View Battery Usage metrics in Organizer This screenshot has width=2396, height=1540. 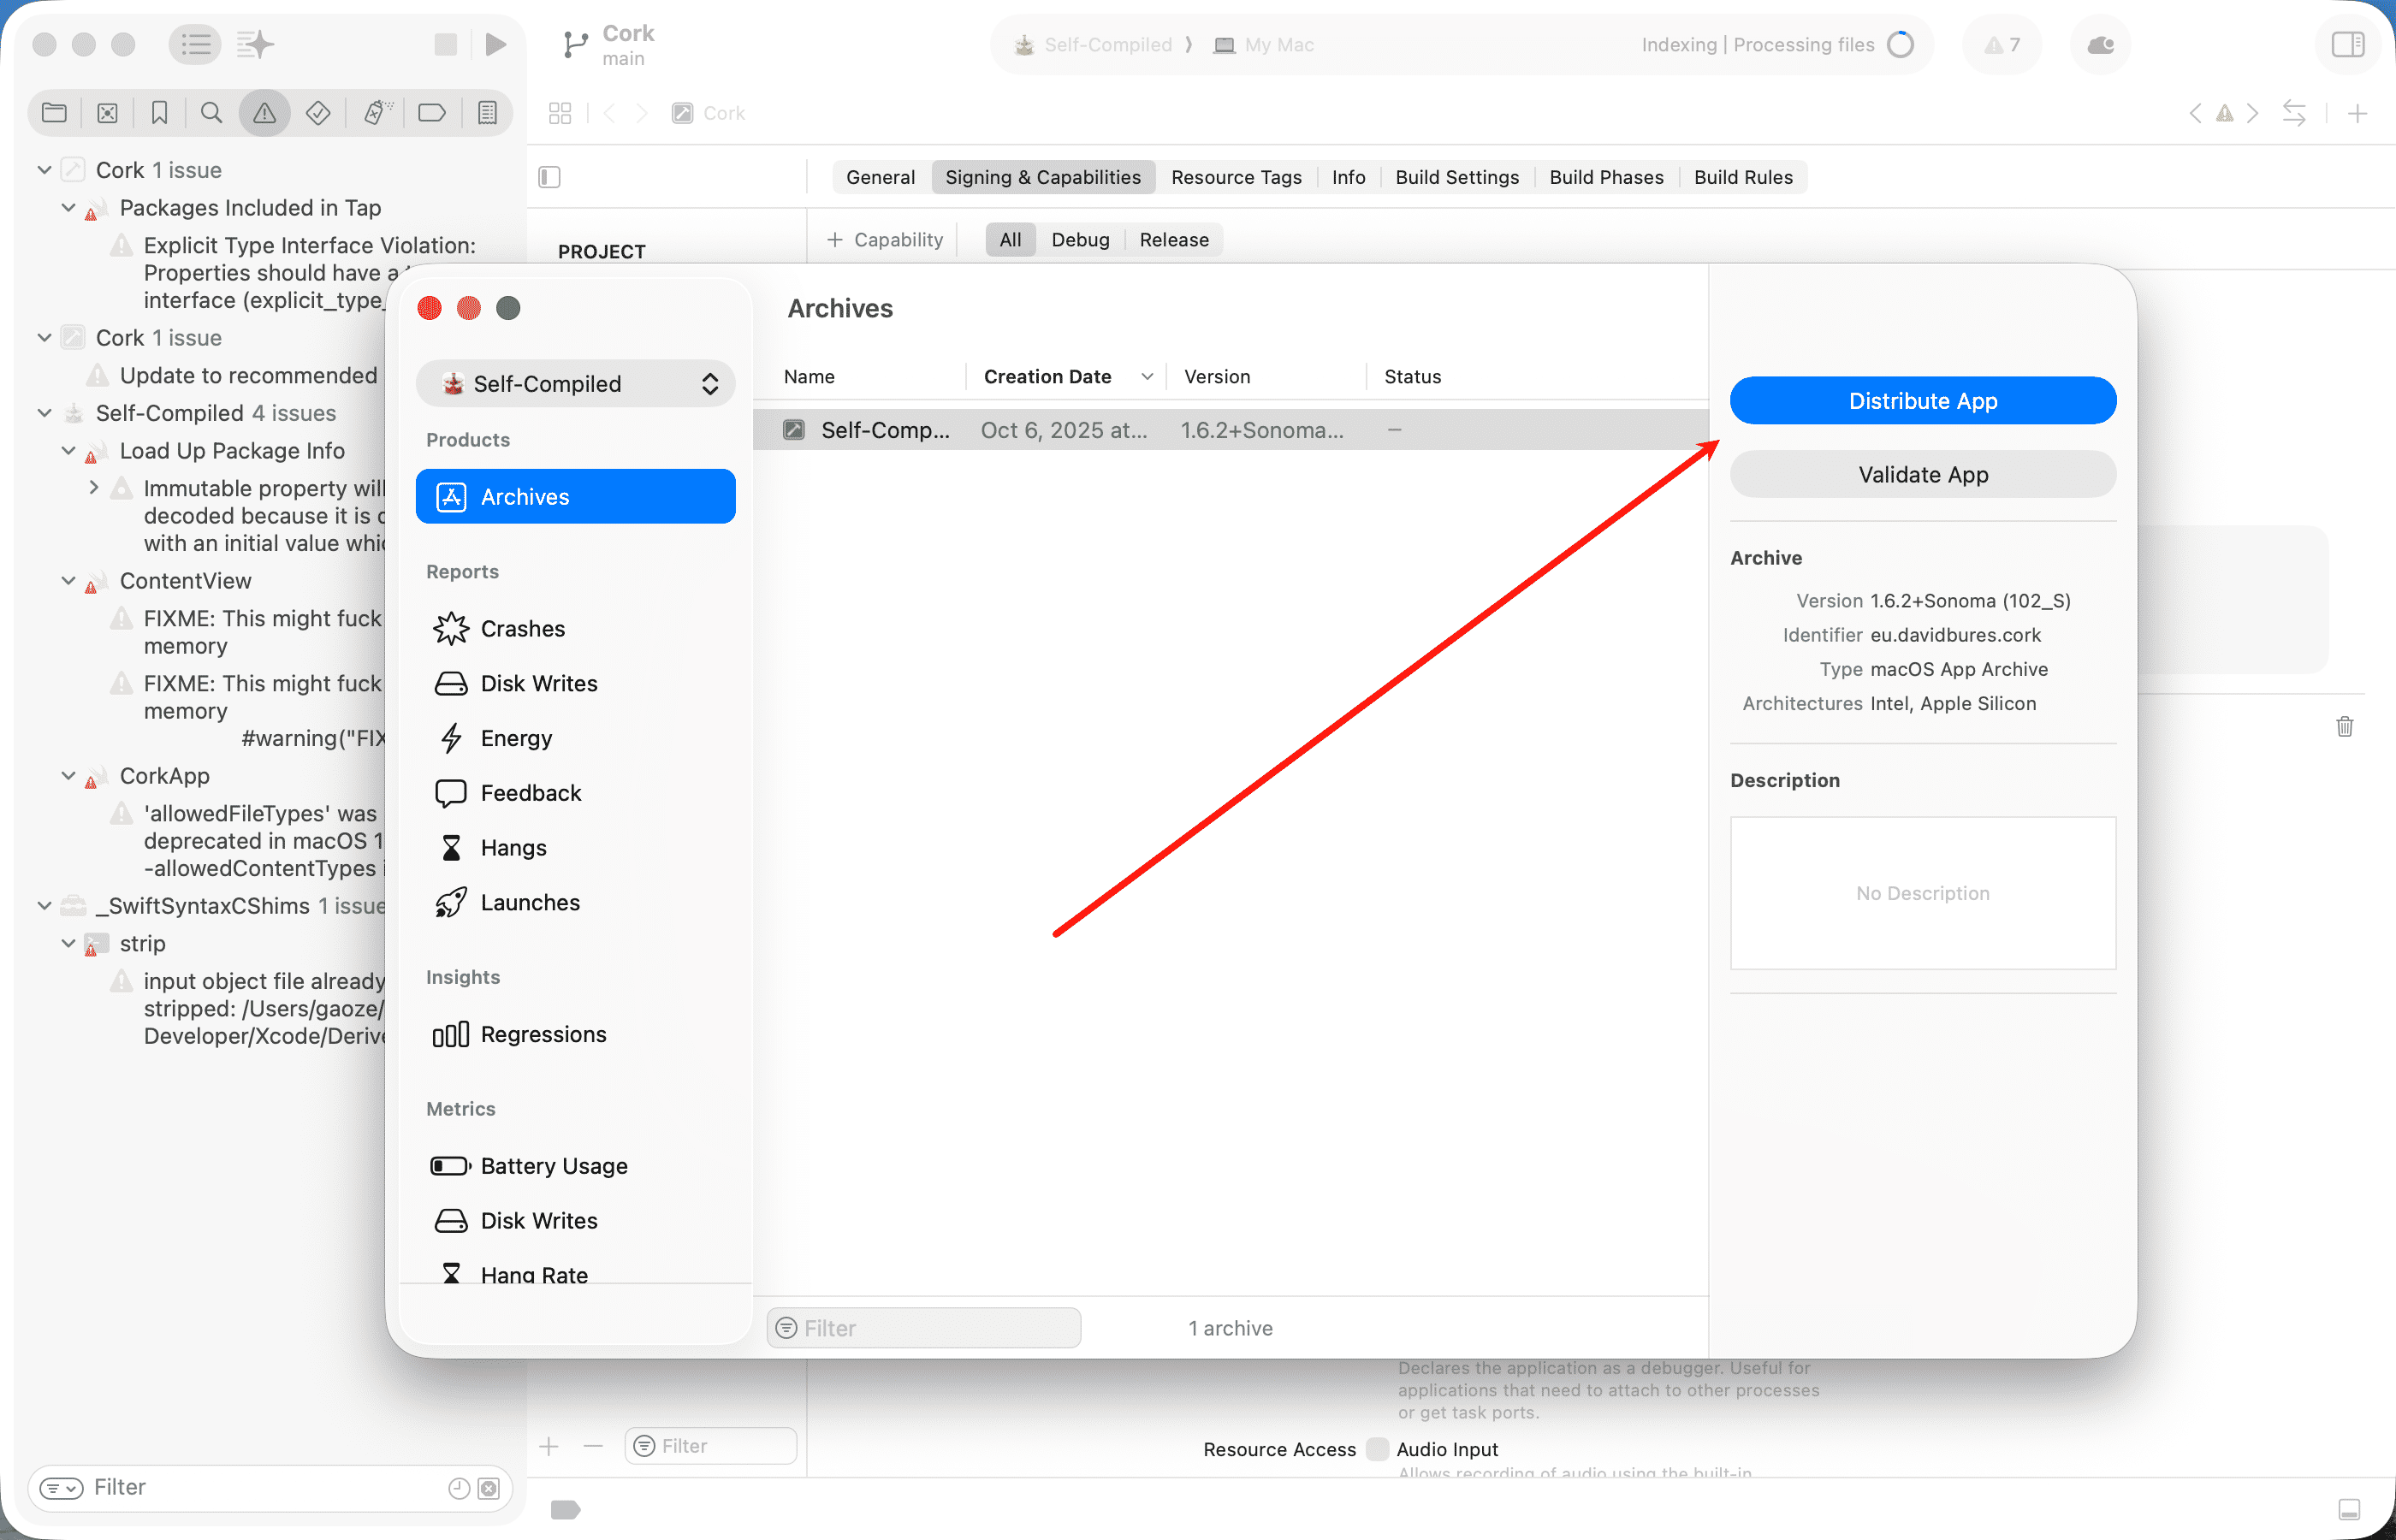click(554, 1165)
